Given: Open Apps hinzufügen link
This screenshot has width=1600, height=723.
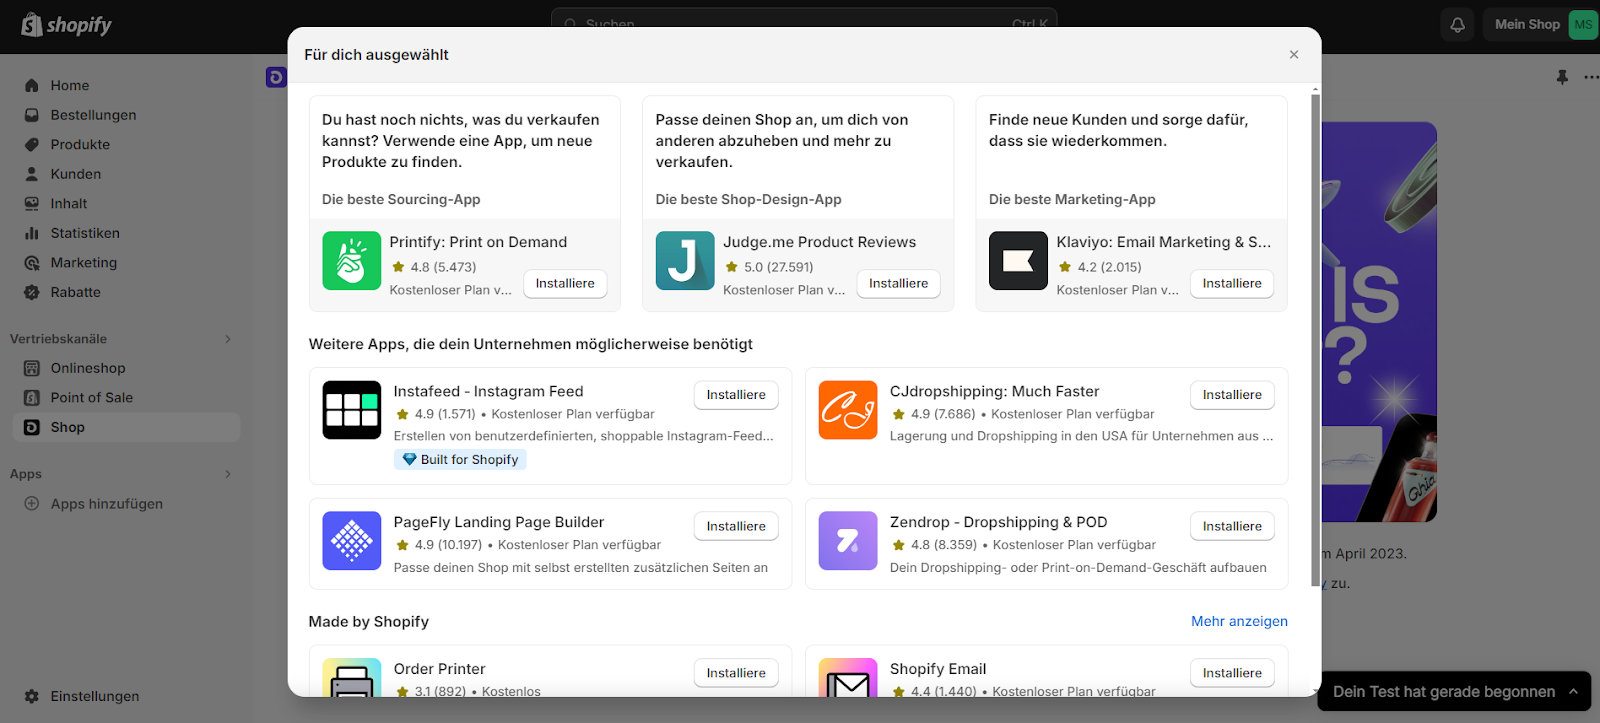Looking at the screenshot, I should click(106, 504).
